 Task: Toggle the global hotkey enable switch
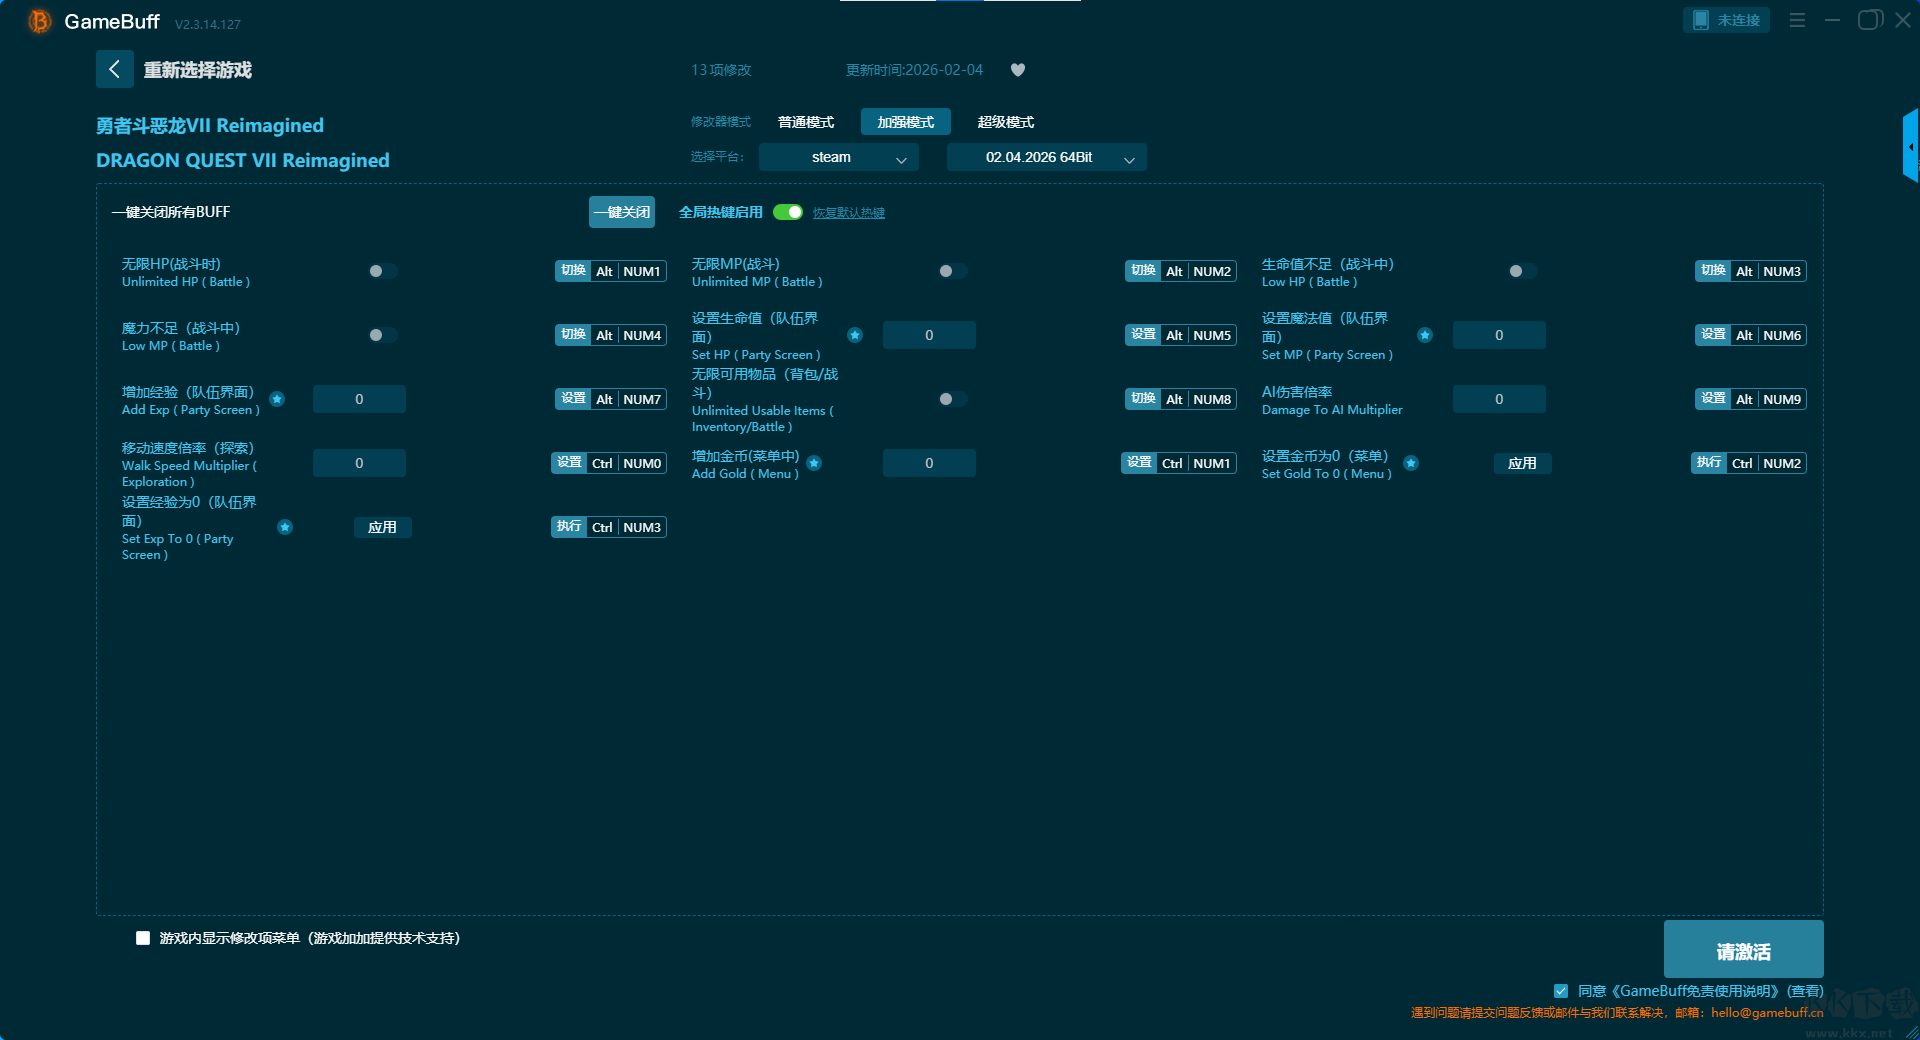point(788,212)
